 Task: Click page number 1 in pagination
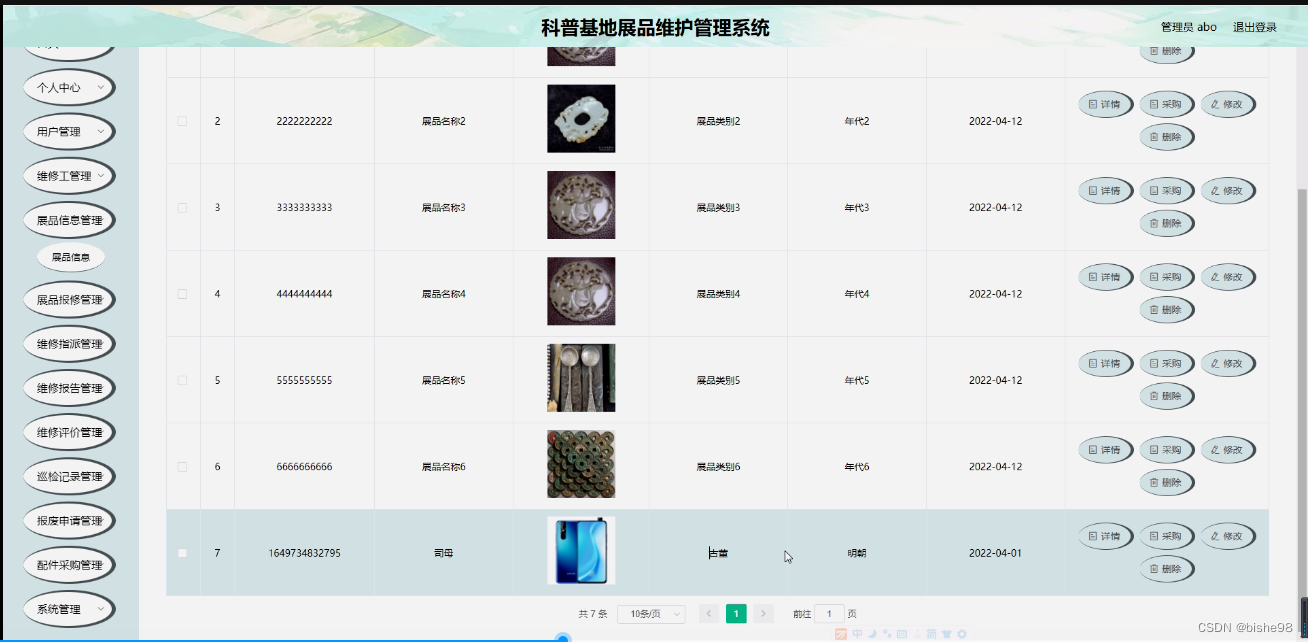(736, 613)
